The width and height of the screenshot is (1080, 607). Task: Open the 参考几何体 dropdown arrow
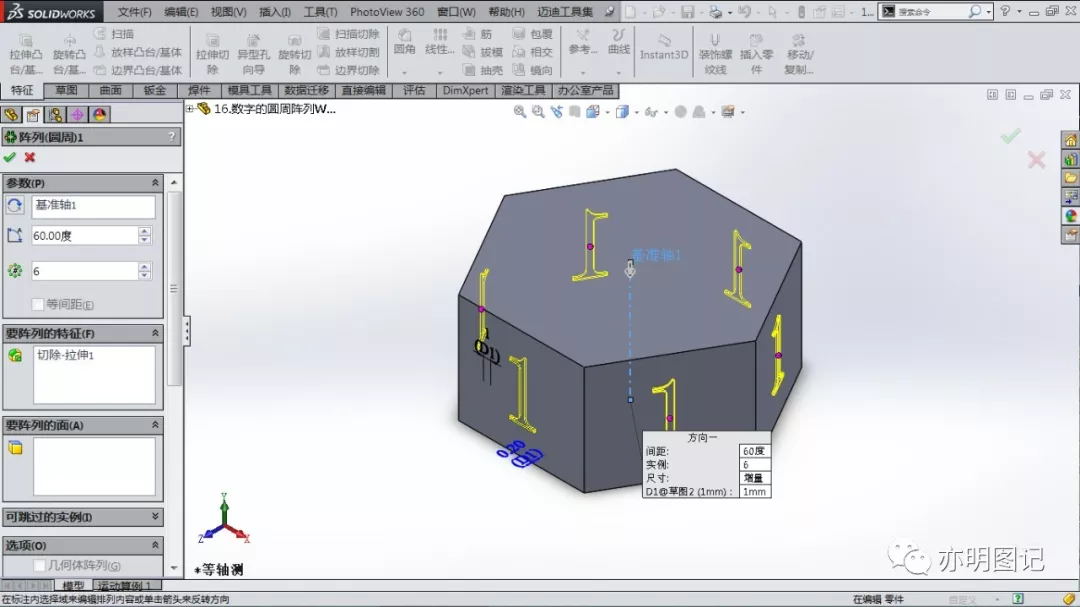coord(583,72)
